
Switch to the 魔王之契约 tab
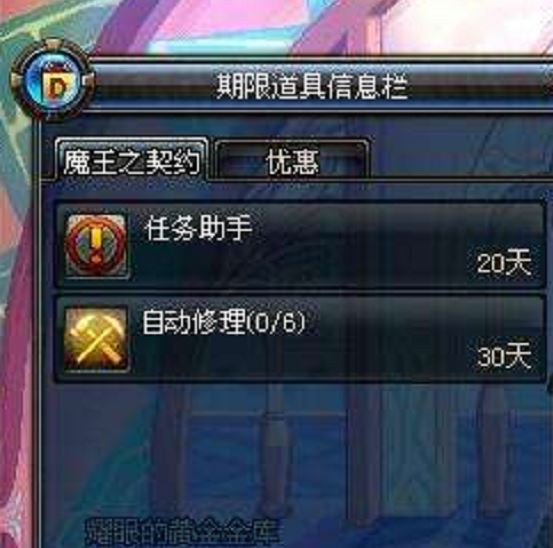tap(132, 161)
